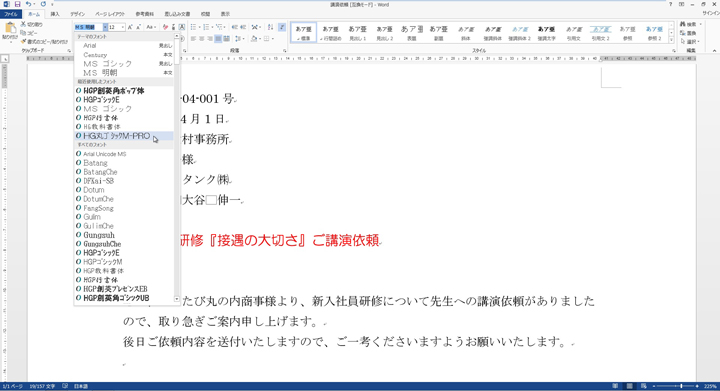Click the multilevel list icon

[x=220, y=28]
